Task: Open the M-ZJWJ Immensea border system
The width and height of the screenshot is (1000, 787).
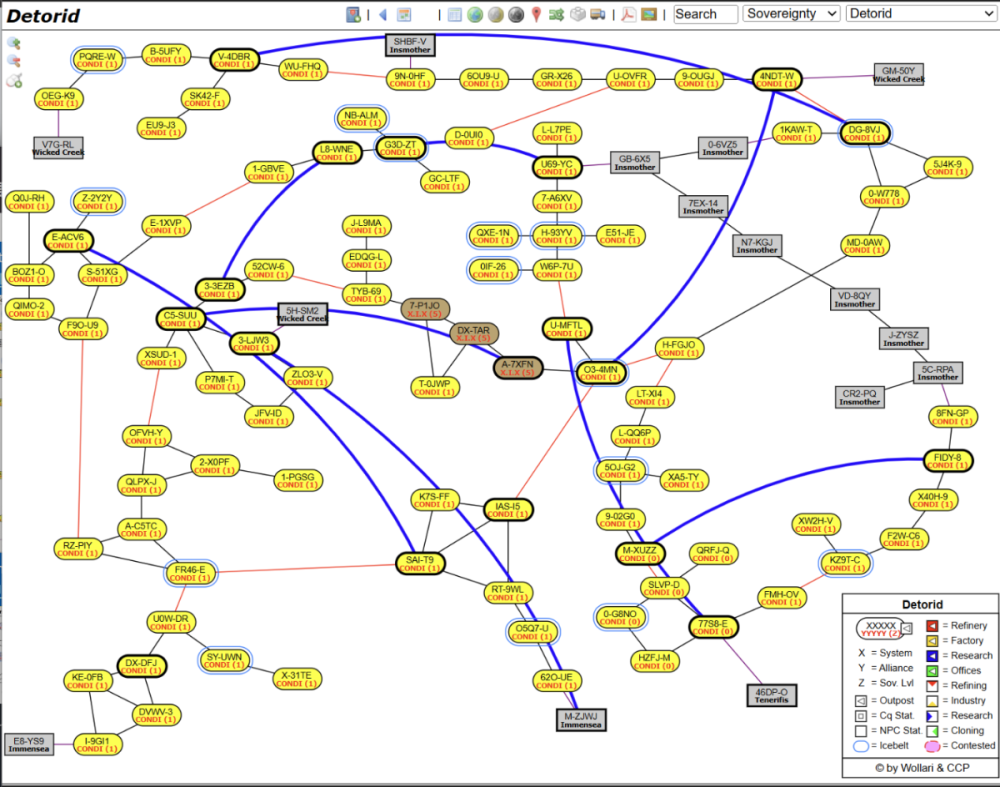Action: click(581, 719)
